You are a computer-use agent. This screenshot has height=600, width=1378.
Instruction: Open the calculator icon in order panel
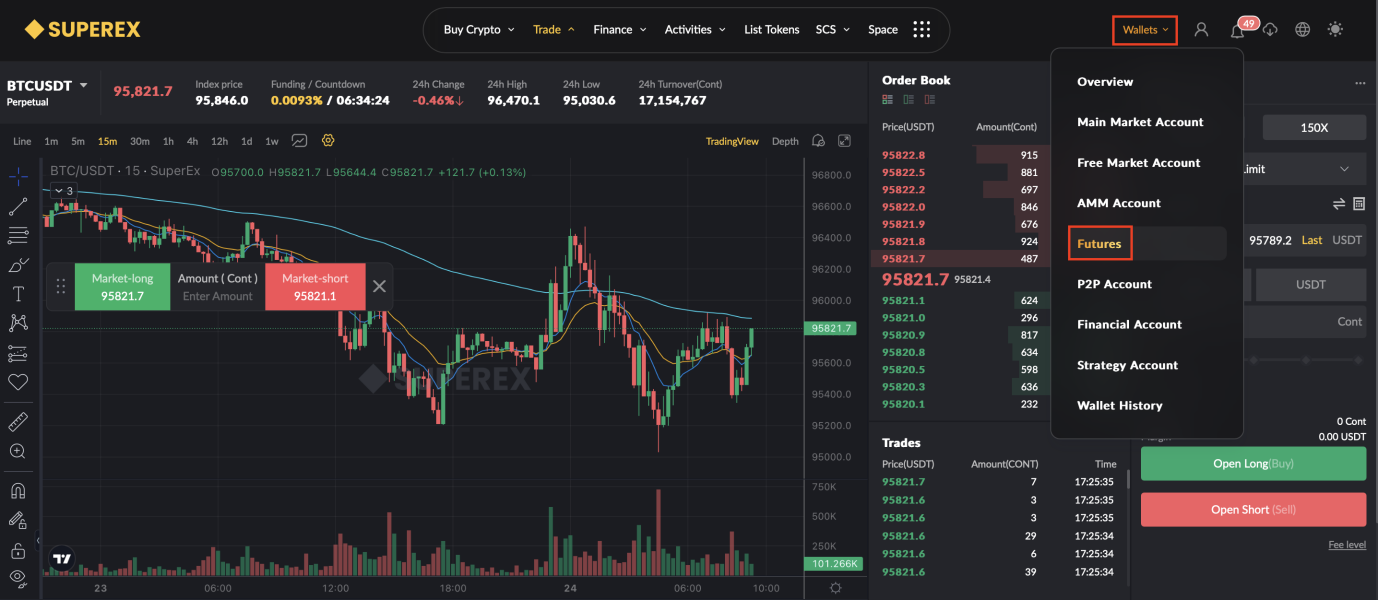pos(1359,204)
